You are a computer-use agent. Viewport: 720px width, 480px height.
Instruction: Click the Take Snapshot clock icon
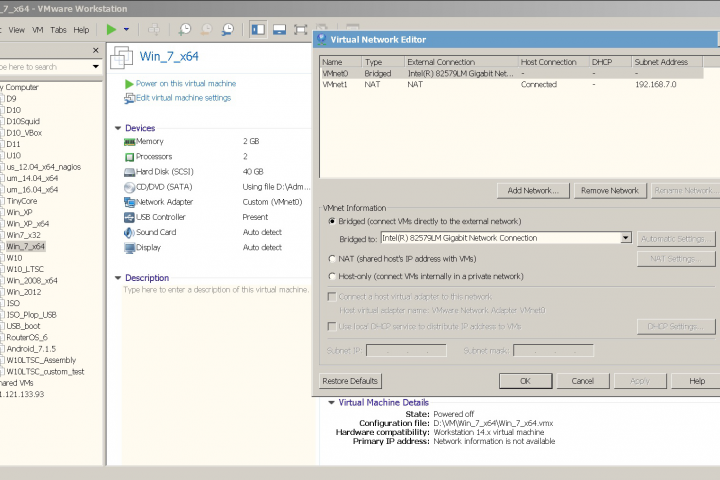click(x=185, y=30)
